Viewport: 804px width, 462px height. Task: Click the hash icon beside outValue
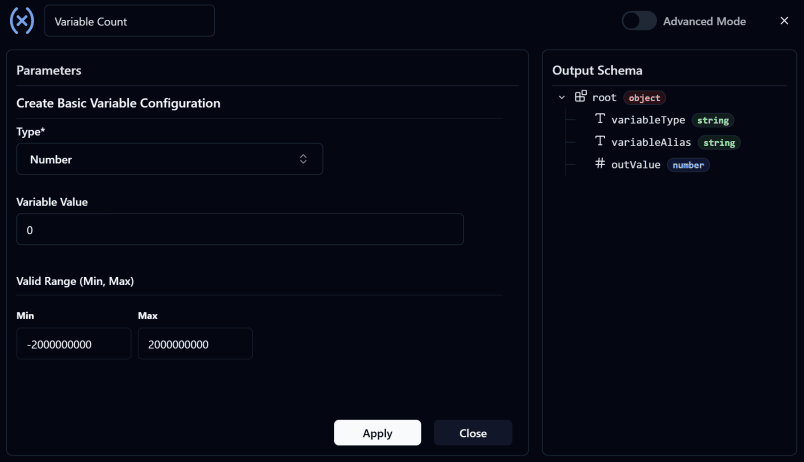pyautogui.click(x=600, y=164)
